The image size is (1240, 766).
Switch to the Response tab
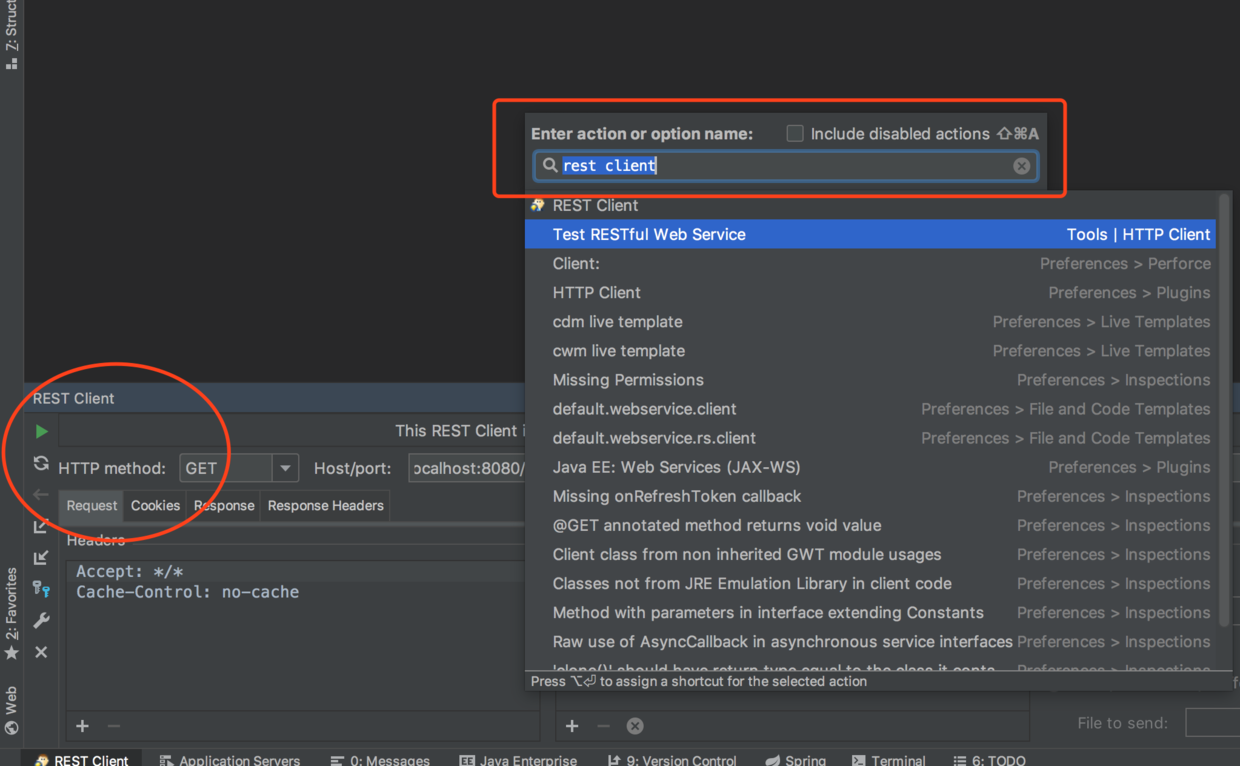click(x=224, y=505)
